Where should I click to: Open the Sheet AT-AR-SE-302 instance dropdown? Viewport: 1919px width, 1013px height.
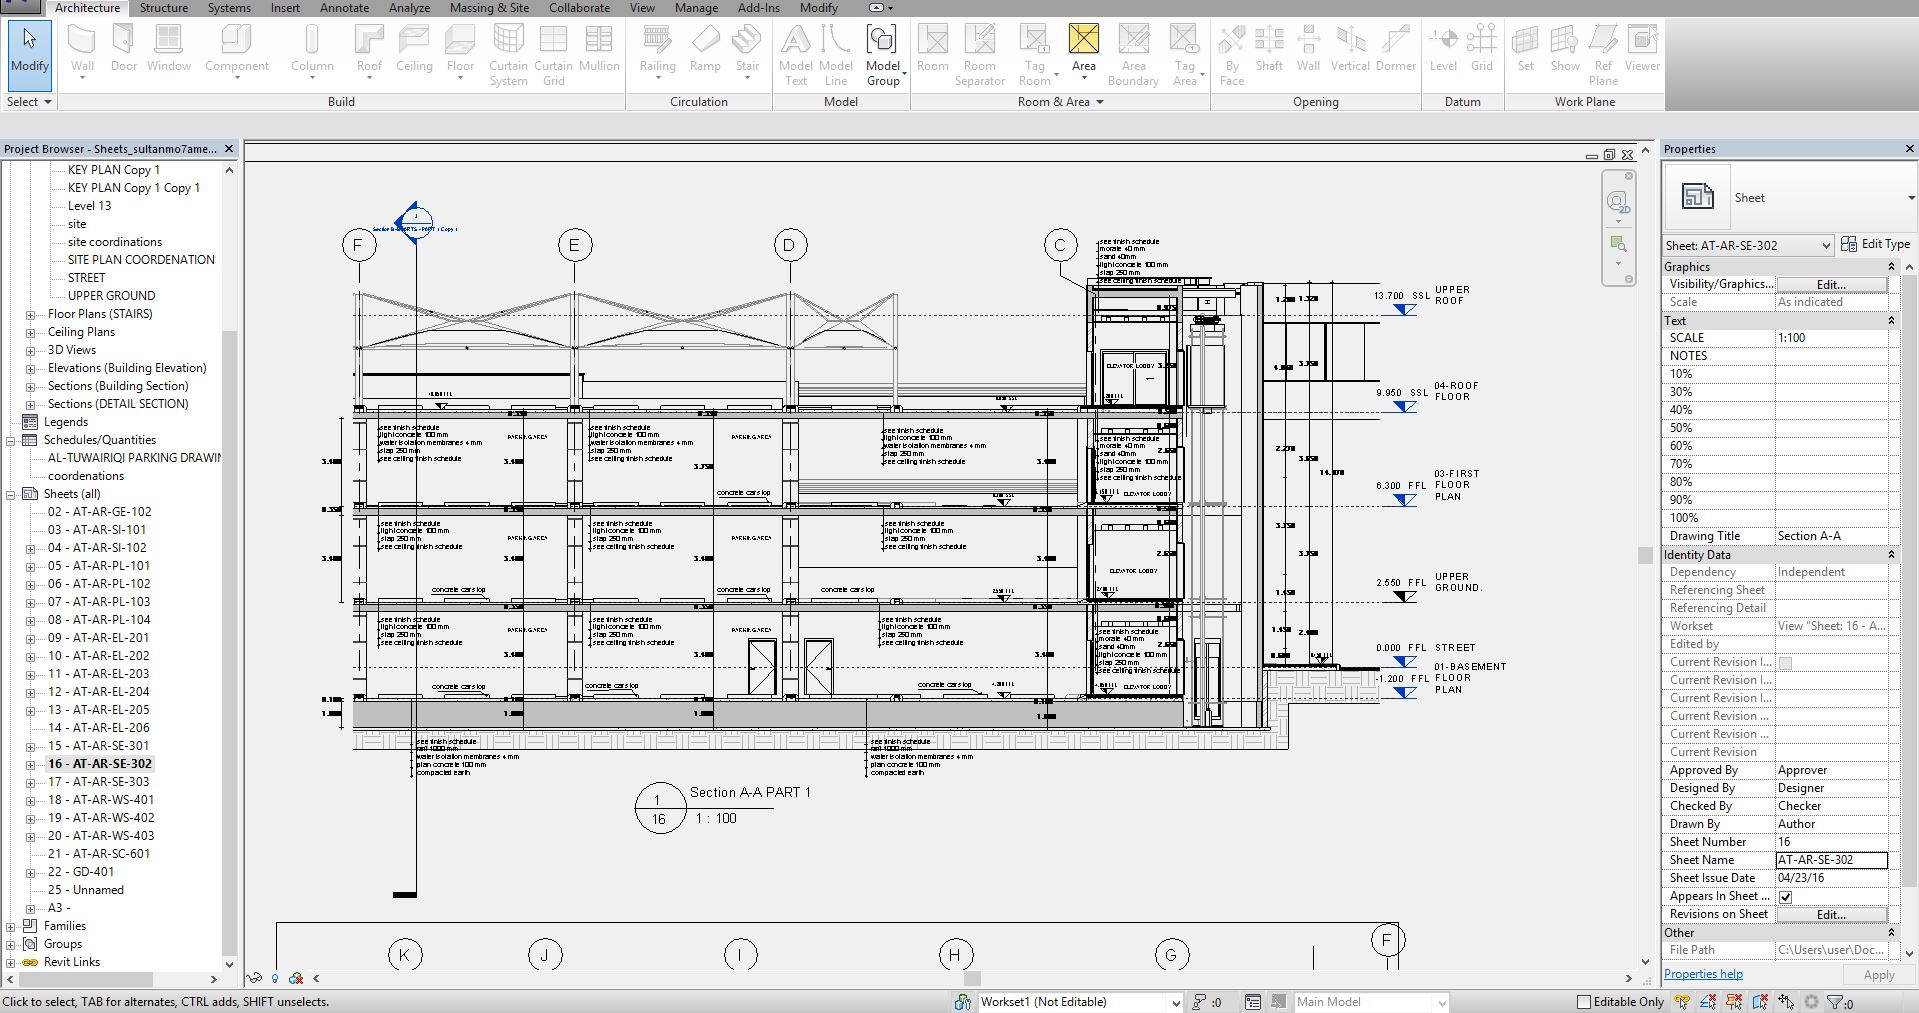click(x=1825, y=246)
